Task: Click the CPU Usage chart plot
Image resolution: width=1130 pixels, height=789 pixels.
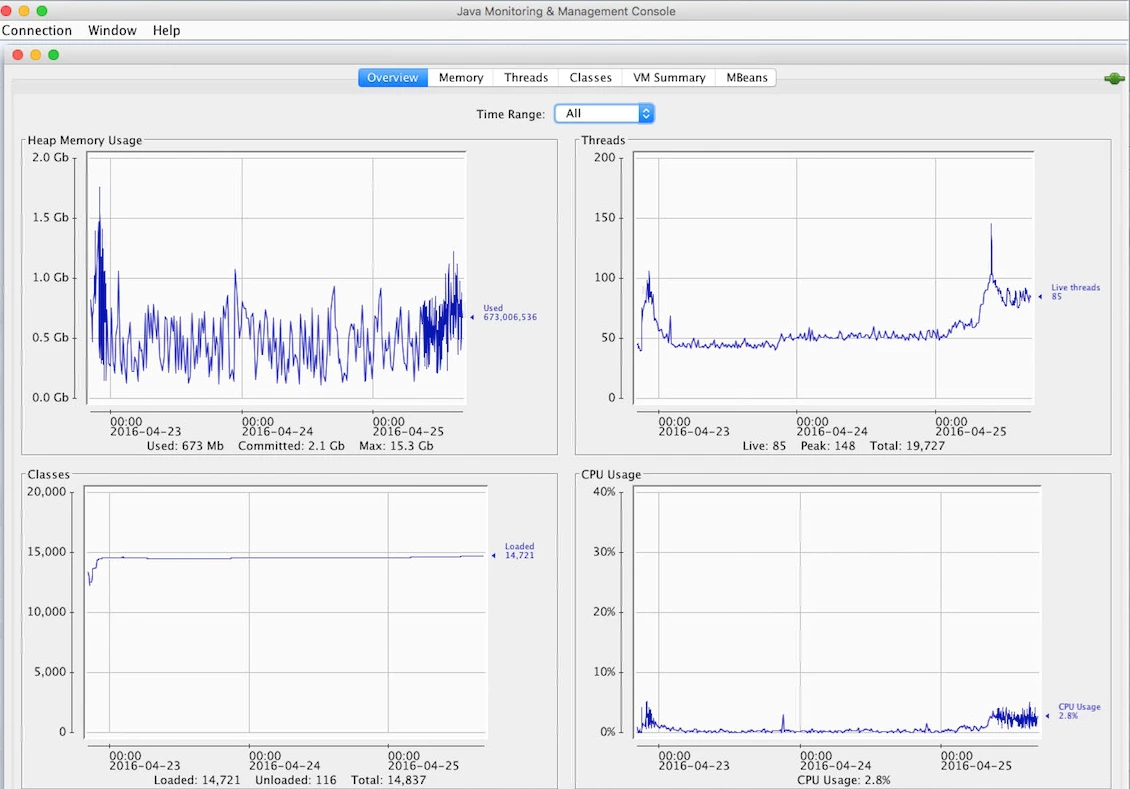Action: click(x=837, y=612)
